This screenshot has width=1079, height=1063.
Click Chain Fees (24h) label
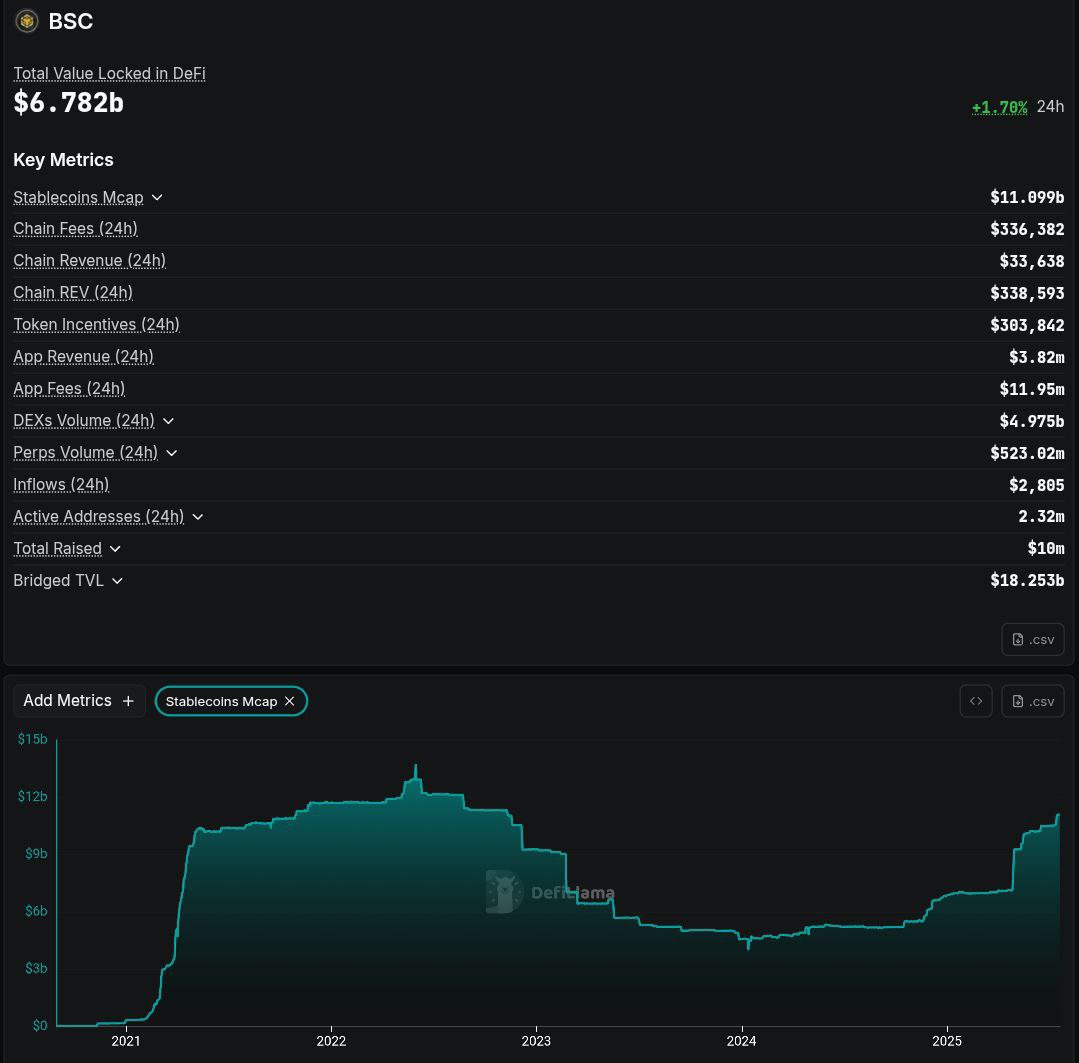pyautogui.click(x=76, y=228)
